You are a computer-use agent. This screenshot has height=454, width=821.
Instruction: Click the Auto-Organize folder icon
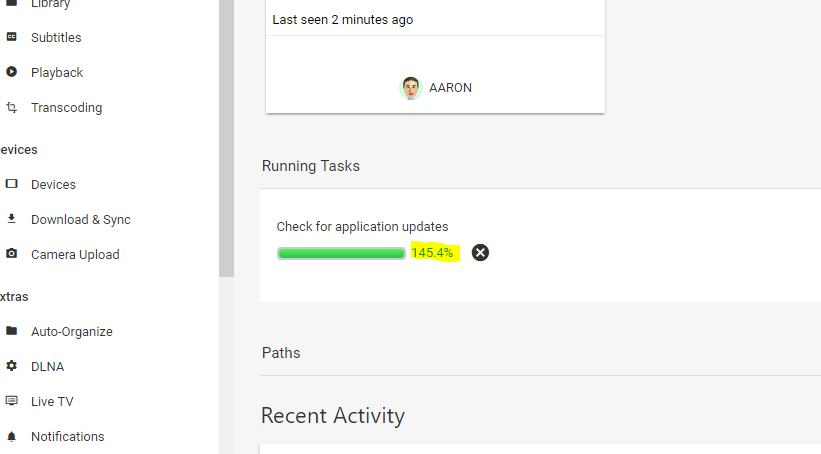click(12, 331)
